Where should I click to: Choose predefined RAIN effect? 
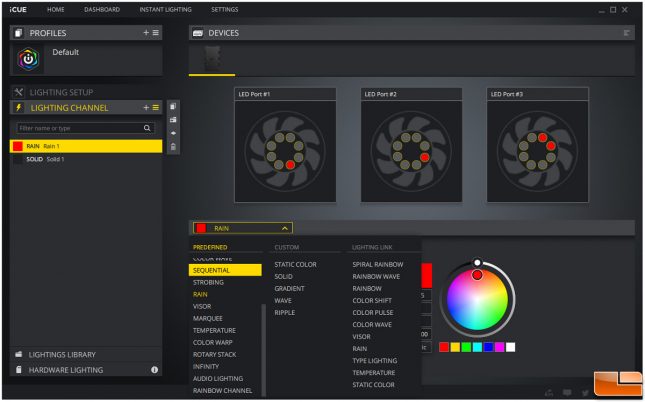[200, 295]
